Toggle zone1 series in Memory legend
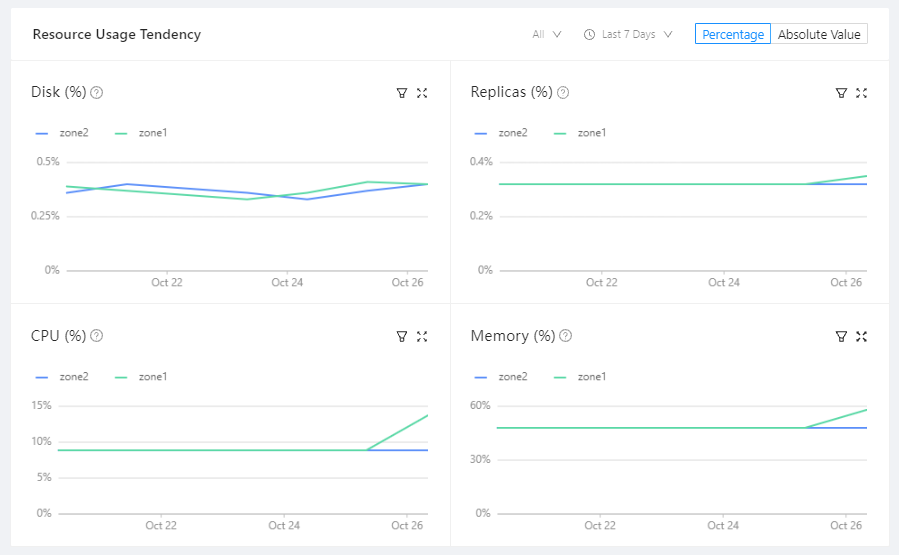The image size is (899, 555). [580, 377]
